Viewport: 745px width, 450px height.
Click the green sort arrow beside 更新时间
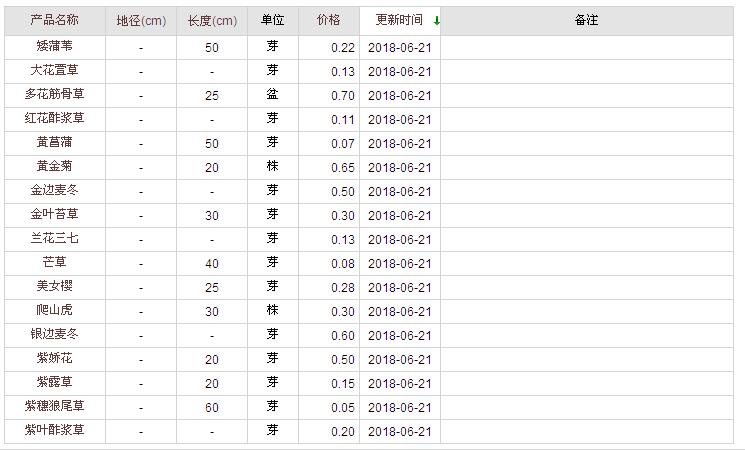[437, 20]
